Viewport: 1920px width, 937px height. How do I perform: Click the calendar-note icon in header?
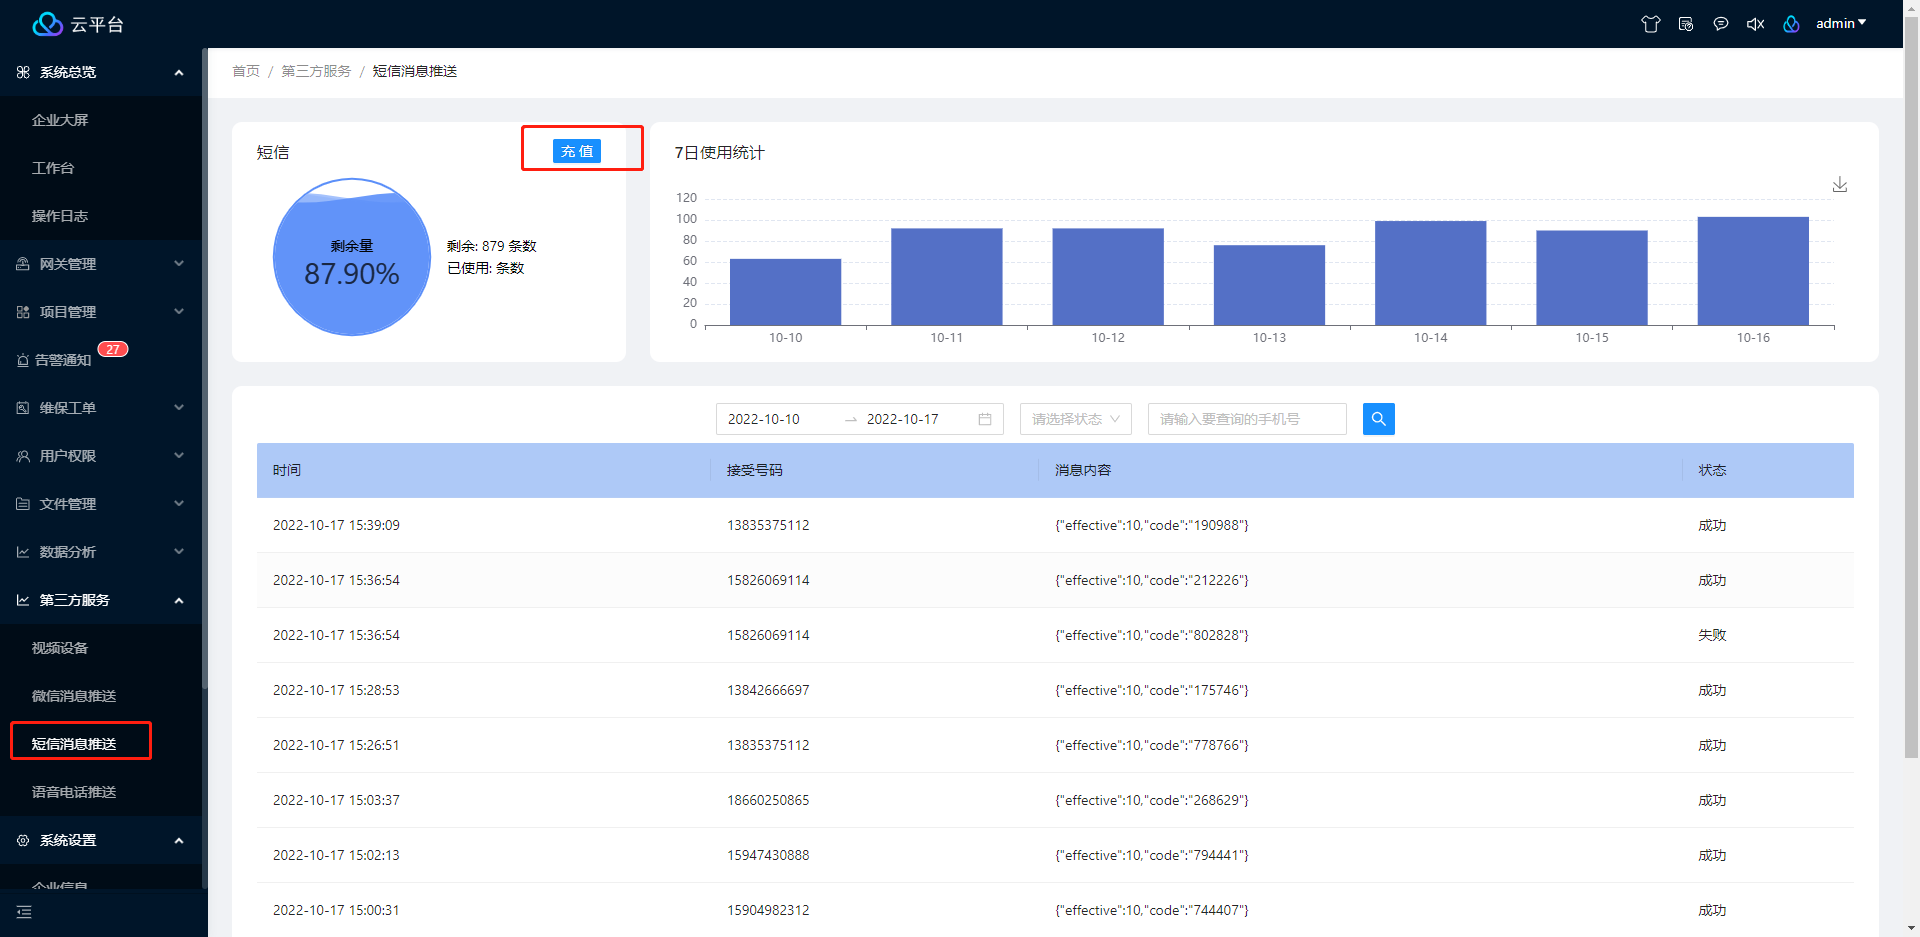pyautogui.click(x=1686, y=24)
